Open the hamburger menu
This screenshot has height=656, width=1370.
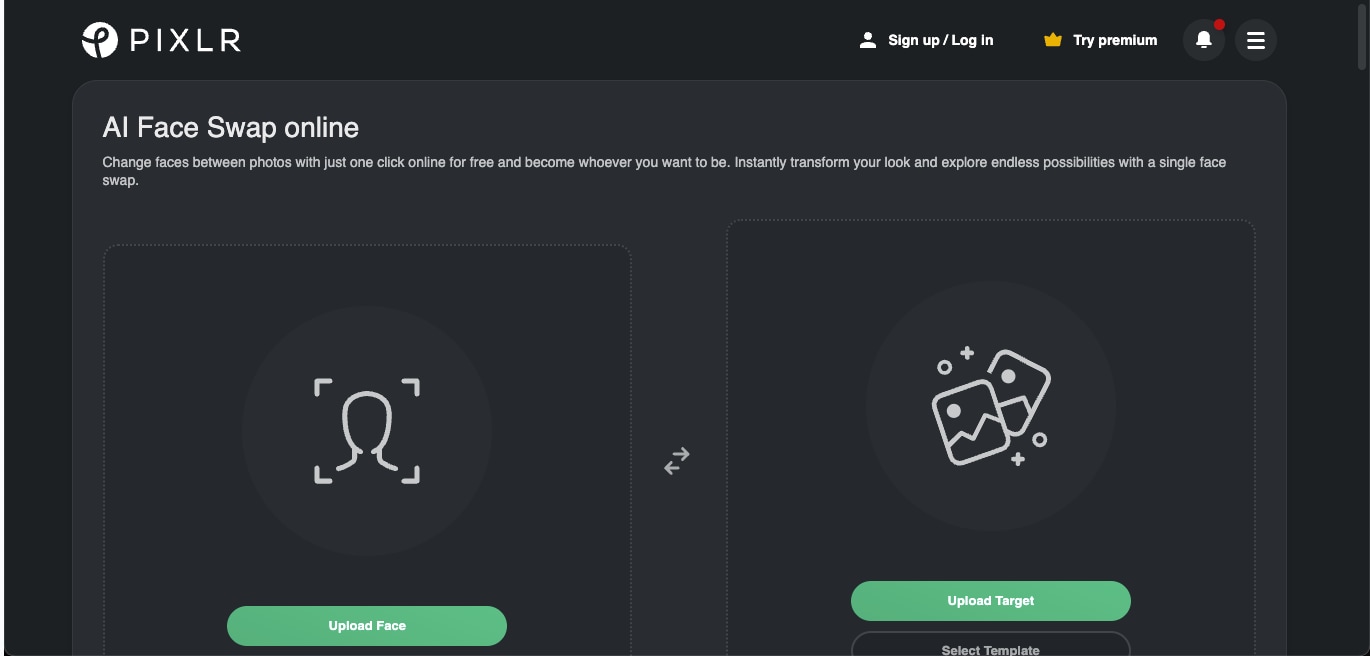point(1256,40)
